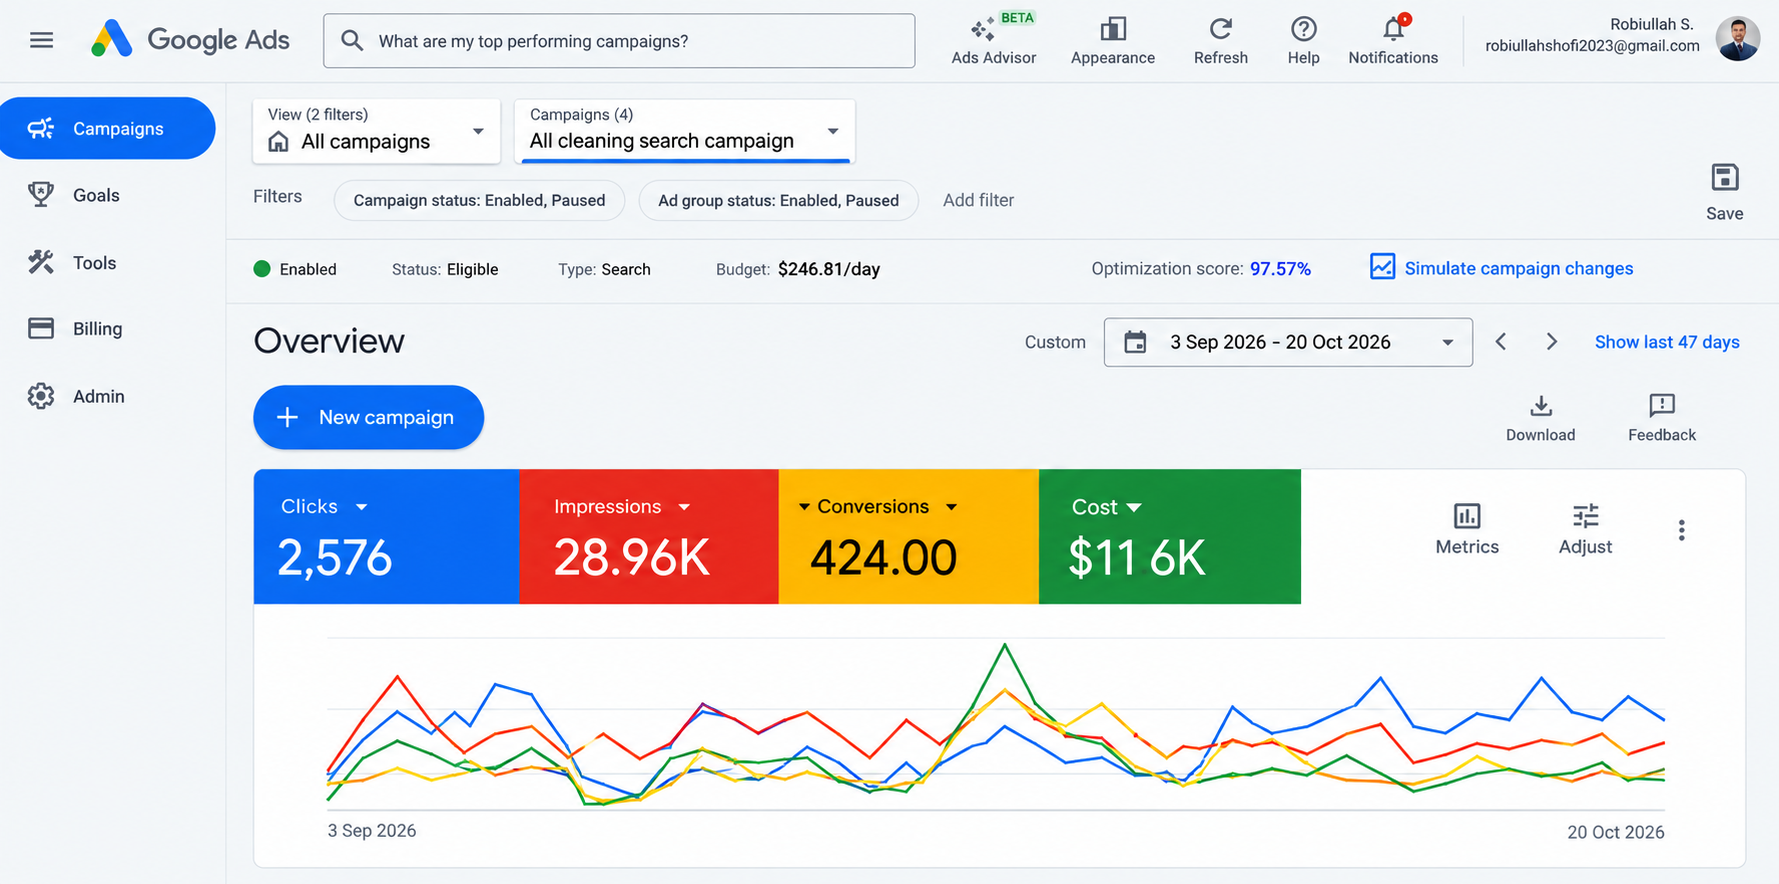Change the Clicks metric dropdown
The image size is (1779, 884).
click(x=362, y=507)
